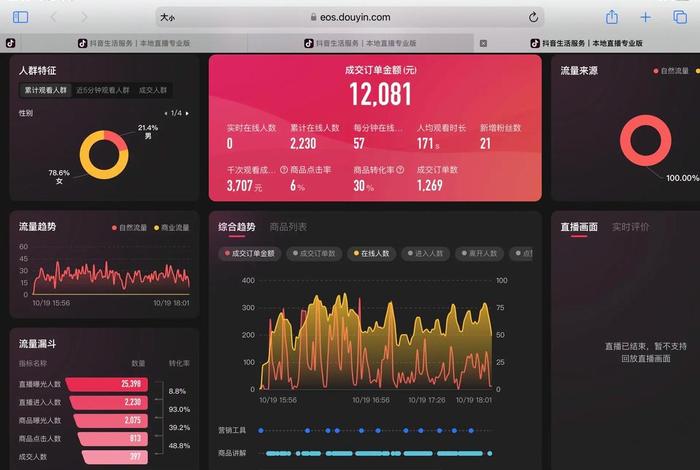Open the Safari share sheet icon
The height and width of the screenshot is (470, 700).
tap(612, 17)
